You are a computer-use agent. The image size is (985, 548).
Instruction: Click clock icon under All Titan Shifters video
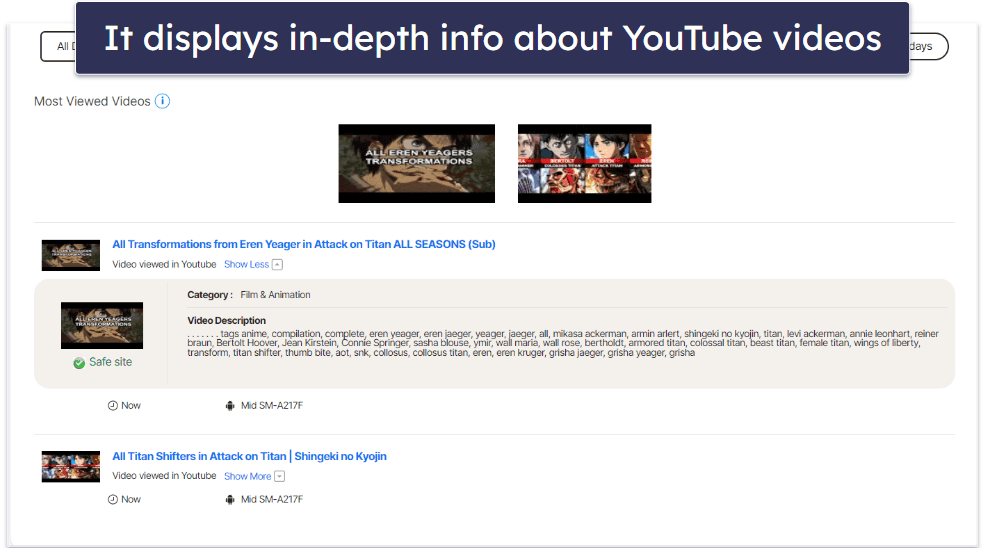tap(112, 500)
